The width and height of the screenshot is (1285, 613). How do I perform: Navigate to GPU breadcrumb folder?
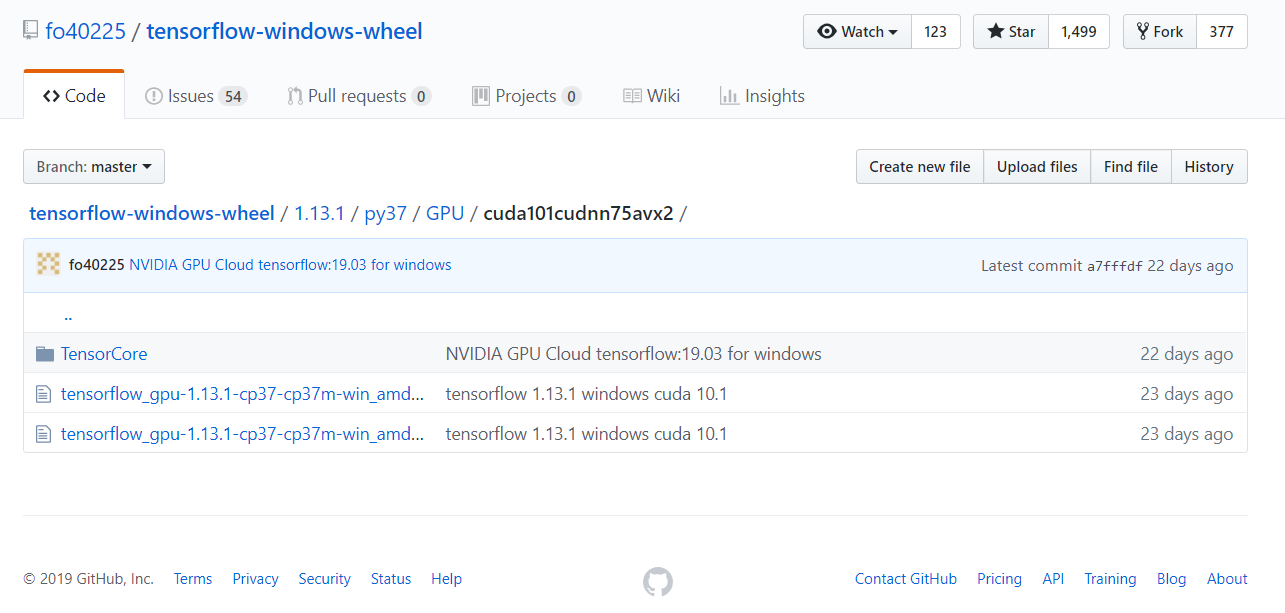pyautogui.click(x=445, y=213)
